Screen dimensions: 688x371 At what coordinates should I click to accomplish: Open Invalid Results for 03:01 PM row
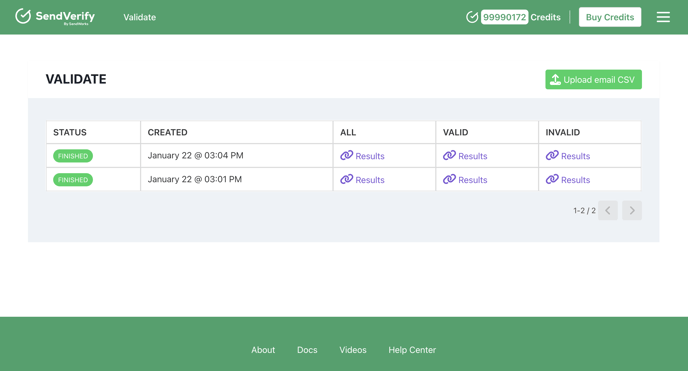click(x=568, y=179)
